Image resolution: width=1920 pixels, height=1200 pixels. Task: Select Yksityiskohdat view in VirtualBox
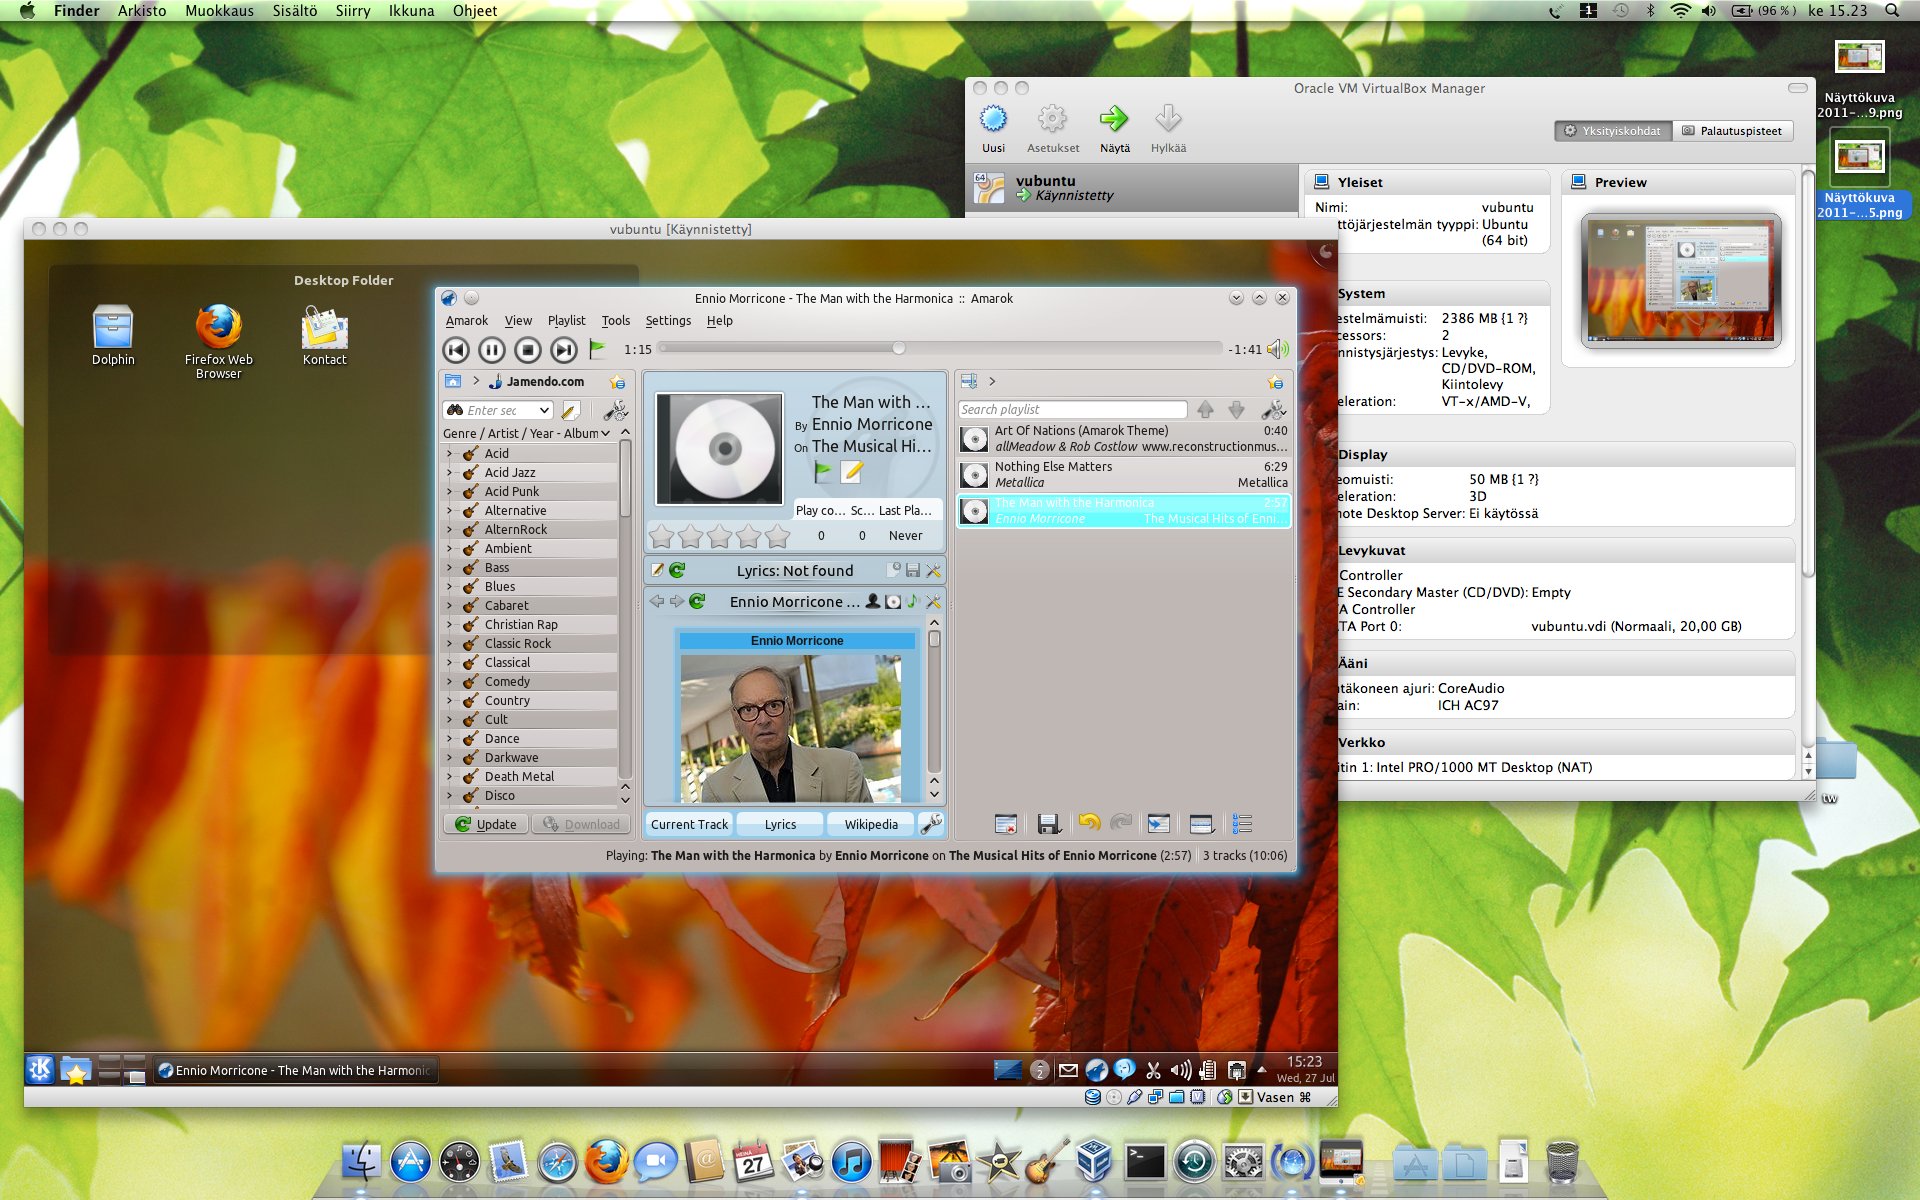[x=1612, y=131]
